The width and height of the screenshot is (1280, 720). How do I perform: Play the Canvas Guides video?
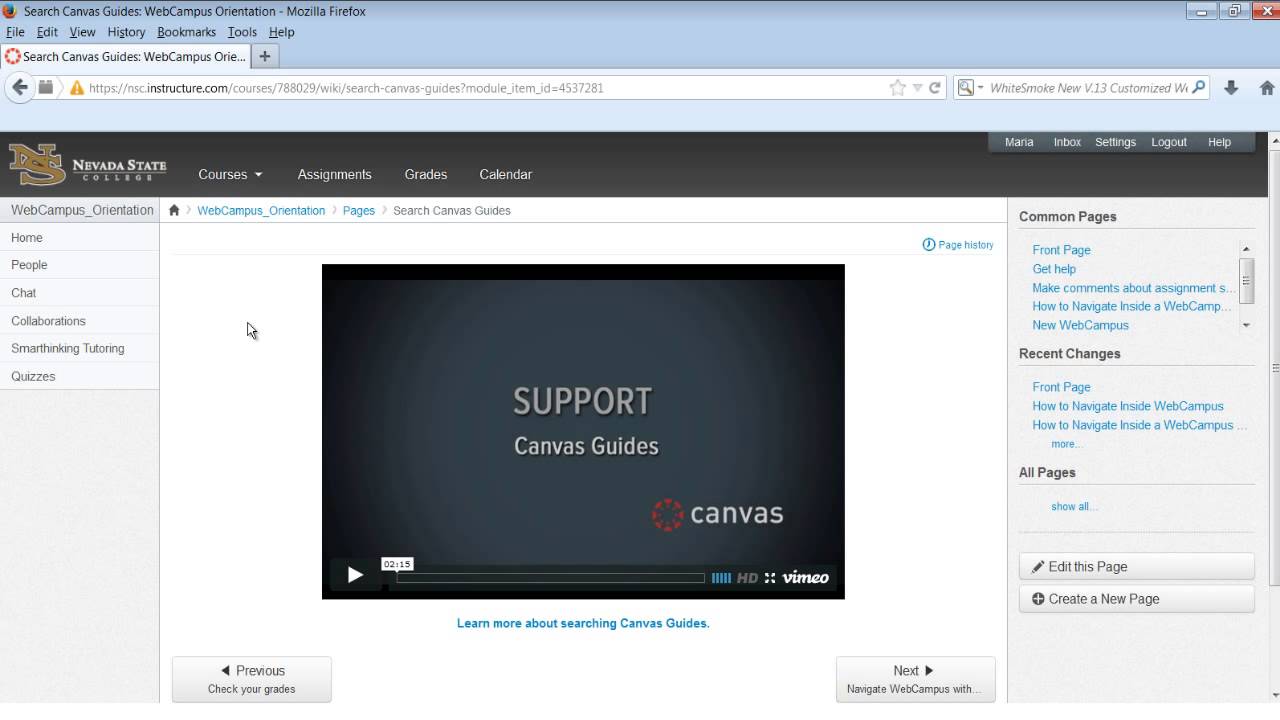[355, 575]
